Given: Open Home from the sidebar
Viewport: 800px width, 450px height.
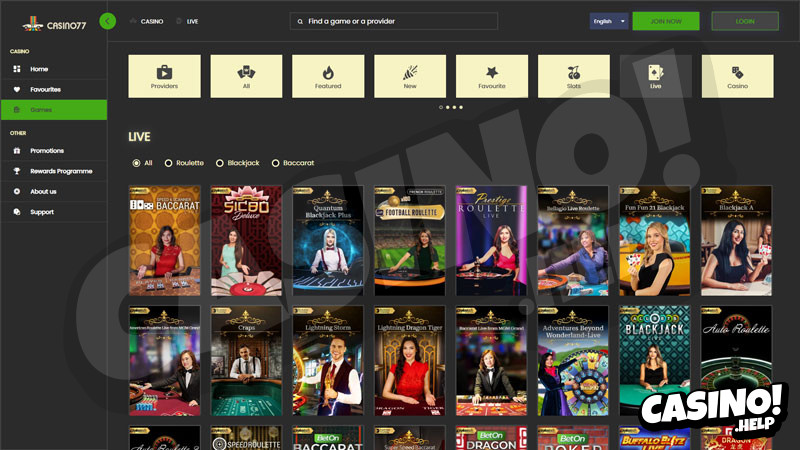Looking at the screenshot, I should [54, 69].
